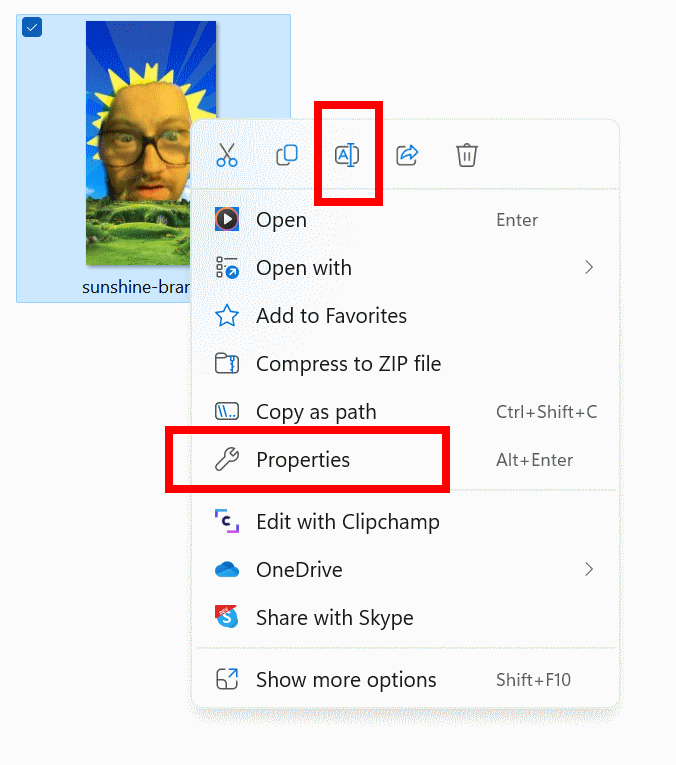Image resolution: width=676 pixels, height=765 pixels.
Task: Click the Copy icon in context menu
Action: click(x=287, y=155)
